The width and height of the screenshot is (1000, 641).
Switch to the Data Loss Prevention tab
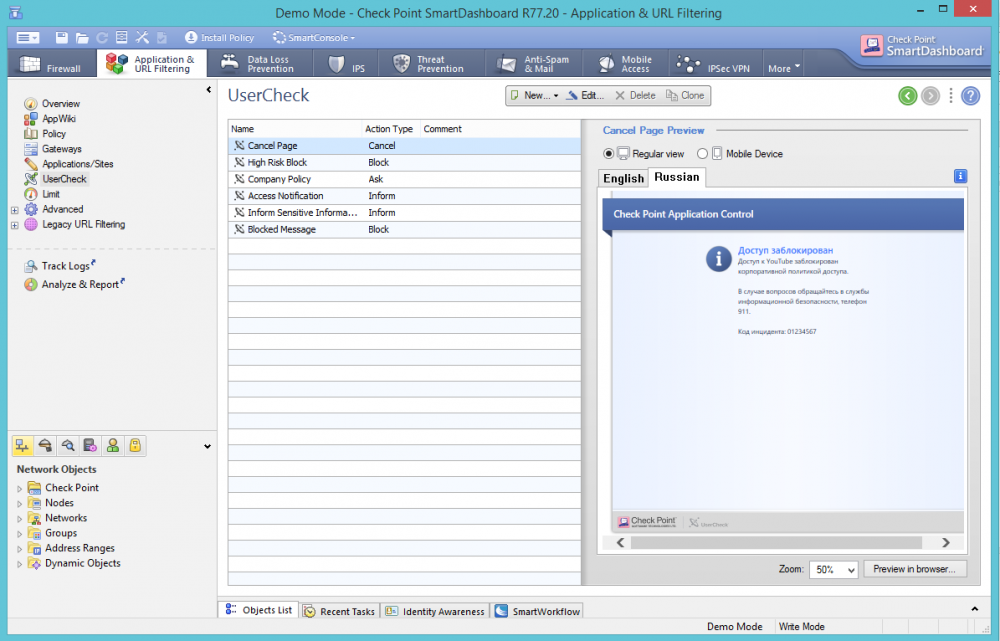(x=259, y=64)
